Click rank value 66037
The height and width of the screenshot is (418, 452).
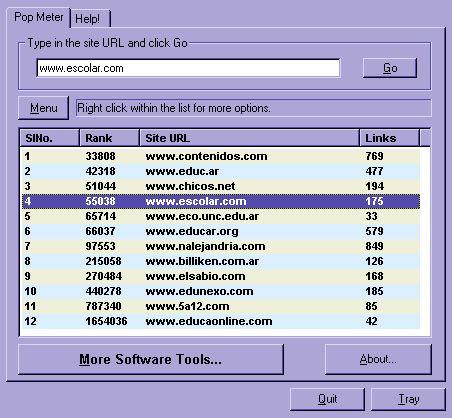point(100,231)
